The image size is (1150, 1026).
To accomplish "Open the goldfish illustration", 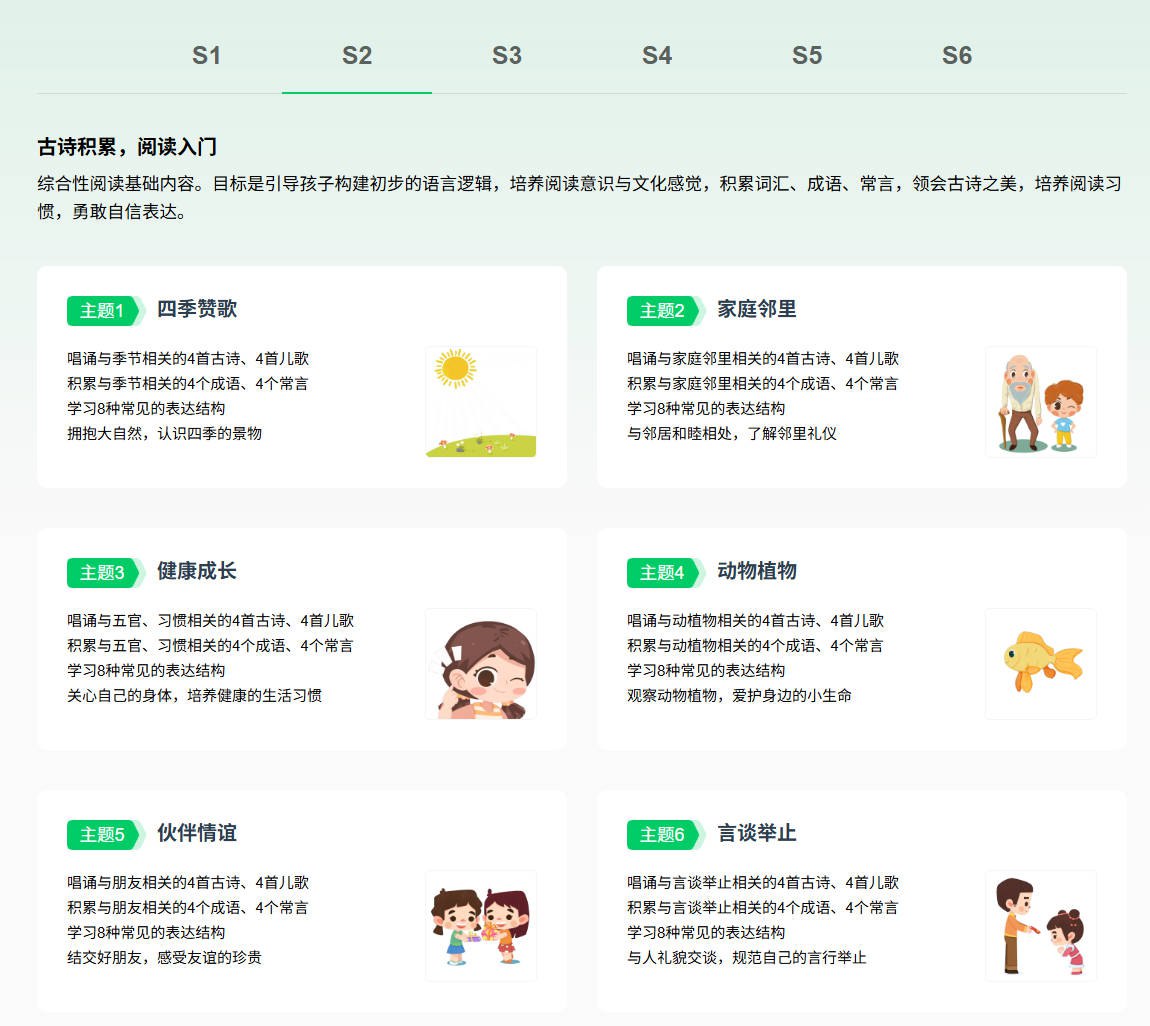I will click(1041, 664).
